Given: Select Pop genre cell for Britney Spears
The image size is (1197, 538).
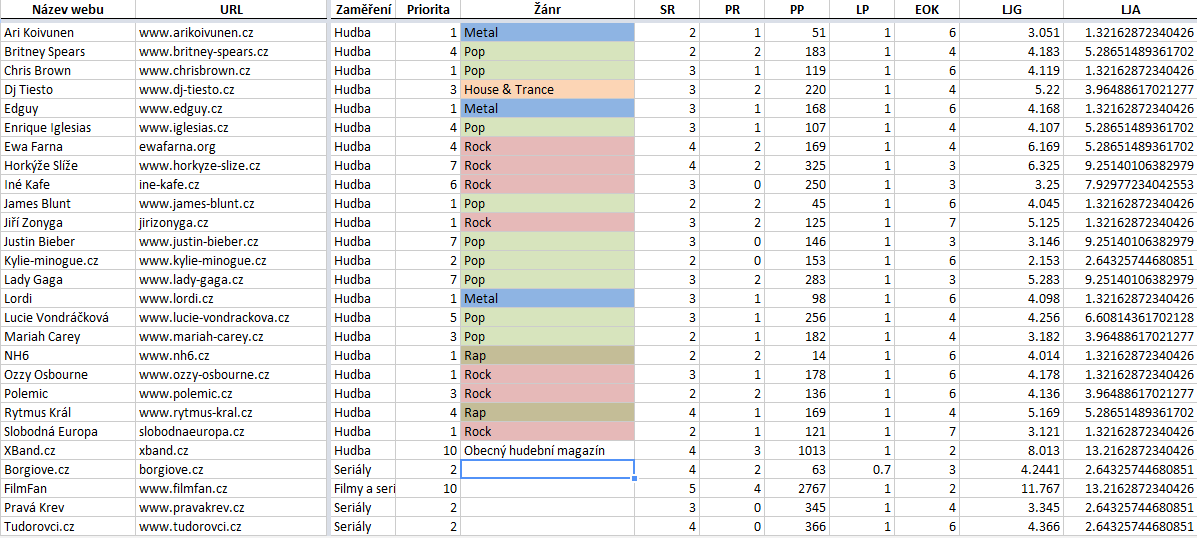Looking at the screenshot, I should coord(547,52).
